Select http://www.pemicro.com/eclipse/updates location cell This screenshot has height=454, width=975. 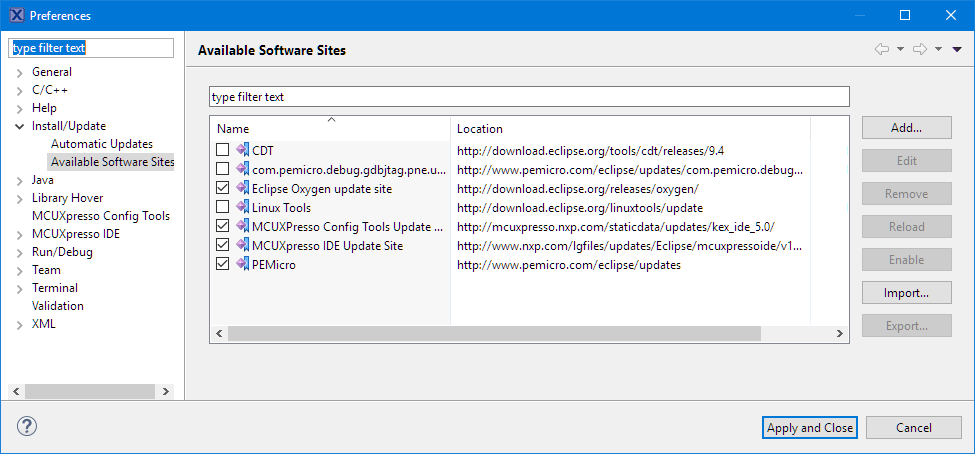(x=568, y=264)
